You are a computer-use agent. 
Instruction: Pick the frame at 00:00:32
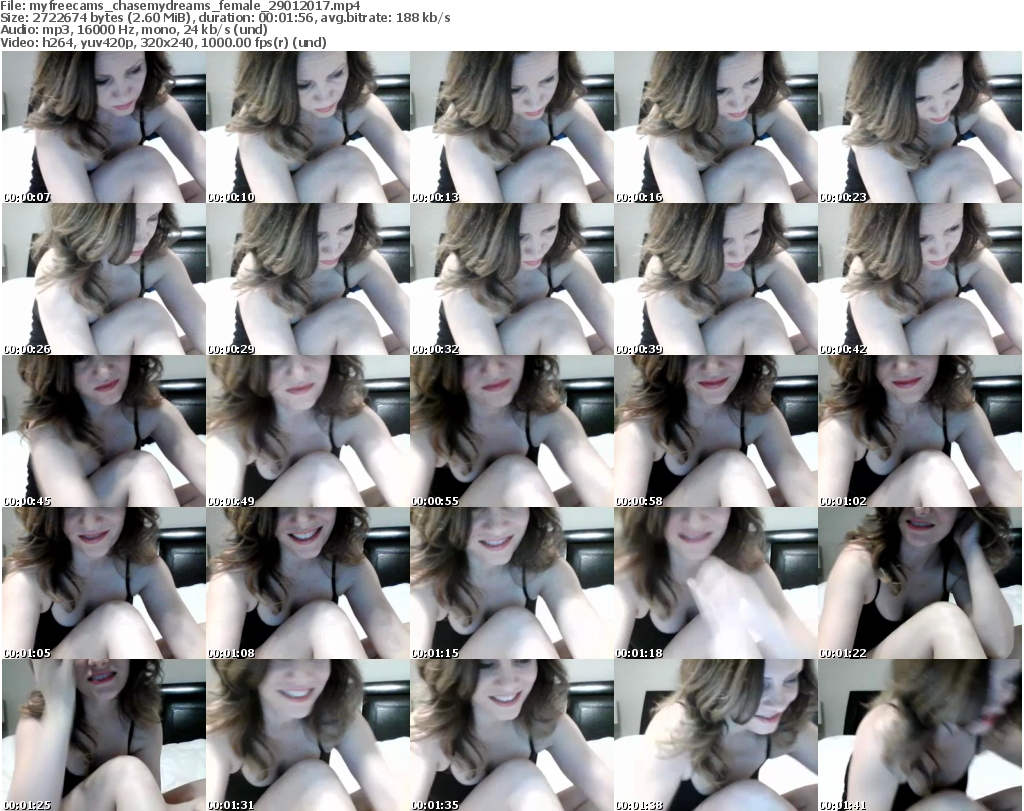[512, 279]
